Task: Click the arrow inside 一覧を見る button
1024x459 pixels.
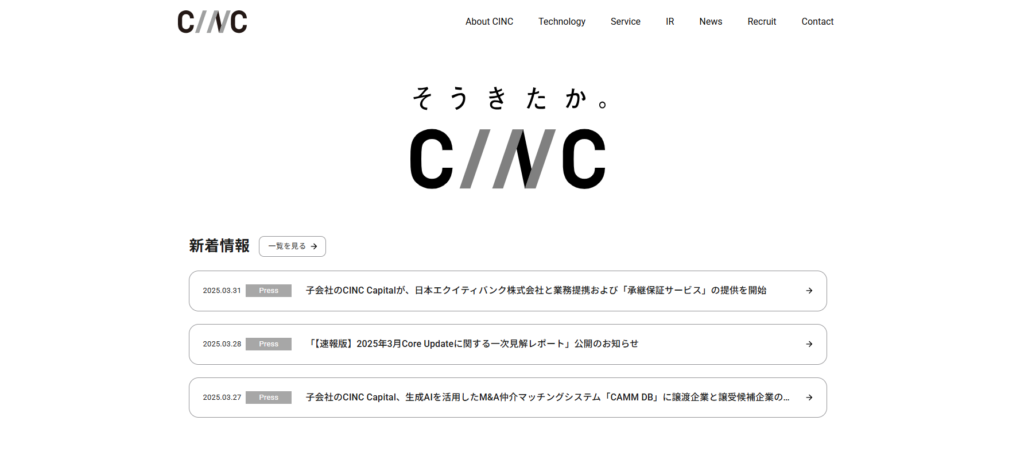Action: [x=314, y=246]
